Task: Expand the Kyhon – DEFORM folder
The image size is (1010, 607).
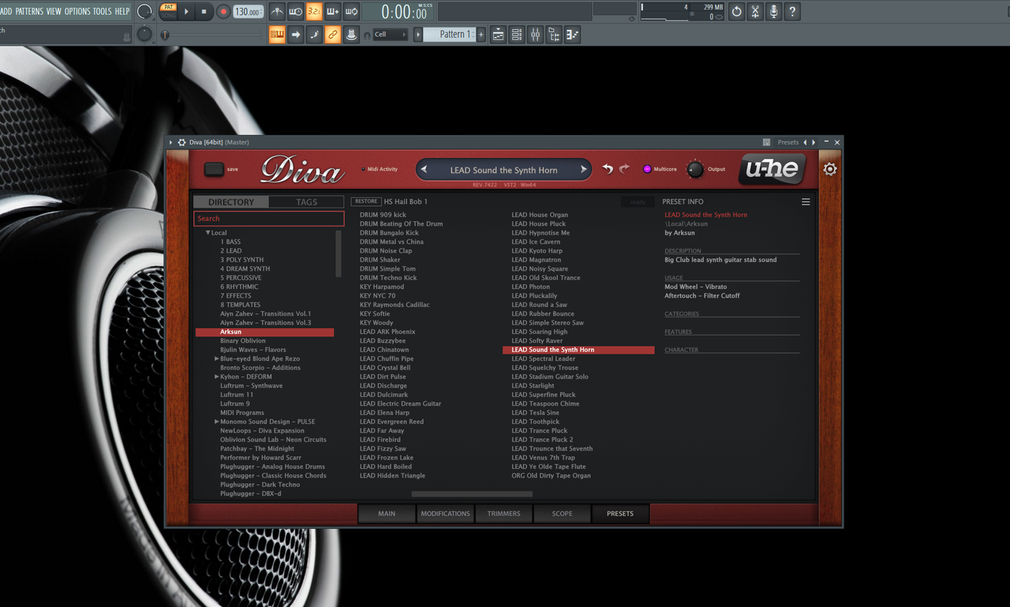Action: [216, 377]
